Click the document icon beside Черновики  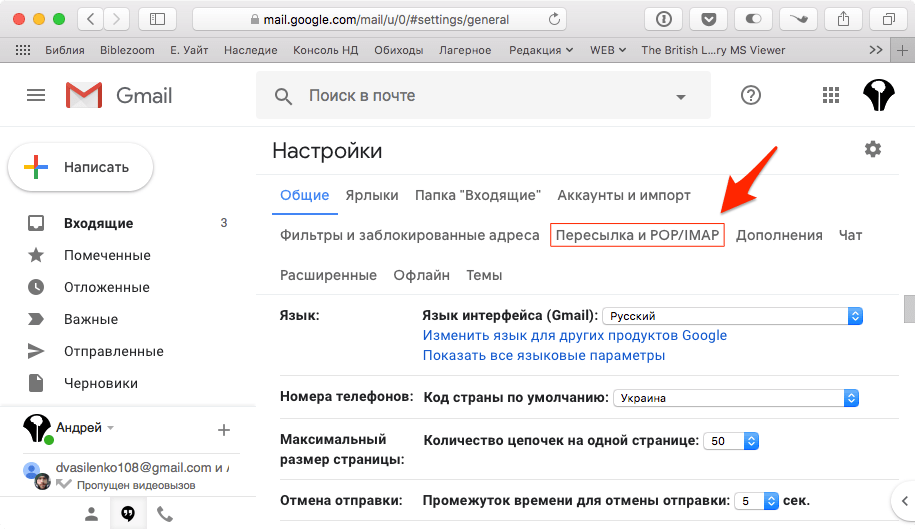pos(36,383)
